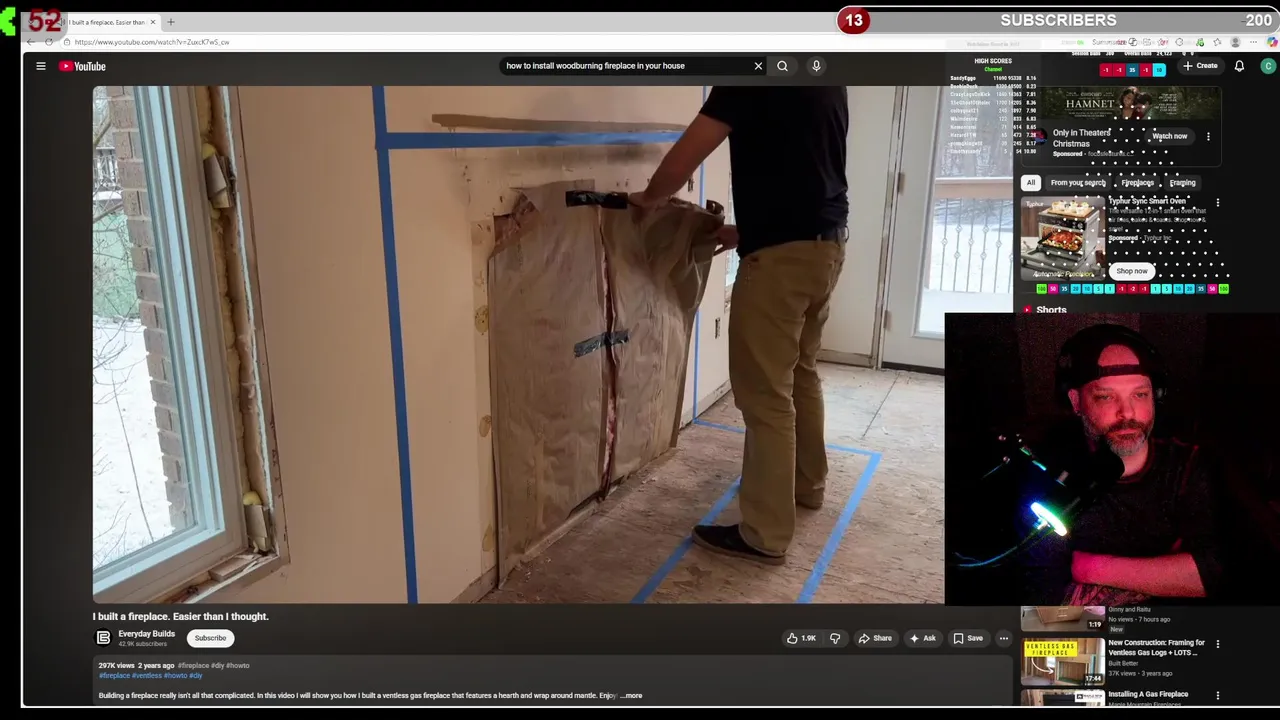Select the I built a fireplace browser tab

[104, 22]
